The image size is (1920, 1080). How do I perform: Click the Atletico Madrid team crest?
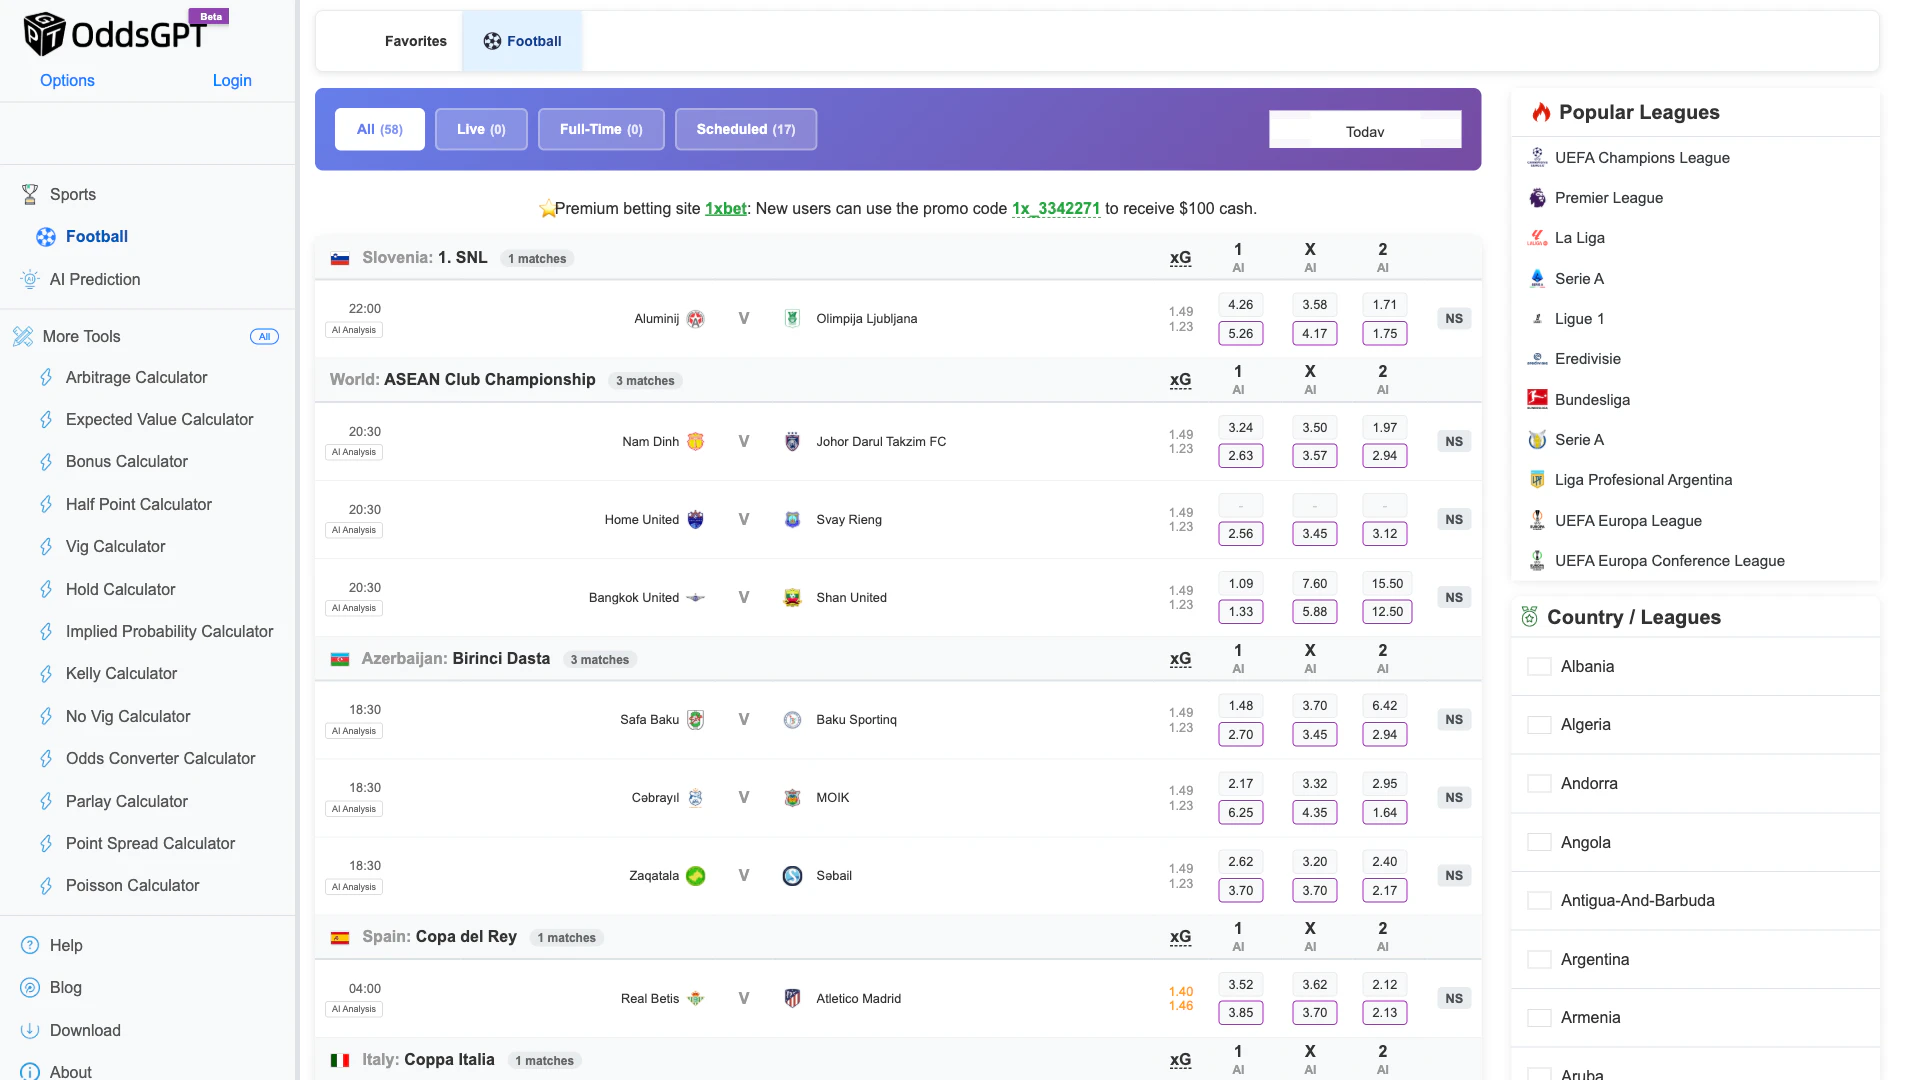792,998
